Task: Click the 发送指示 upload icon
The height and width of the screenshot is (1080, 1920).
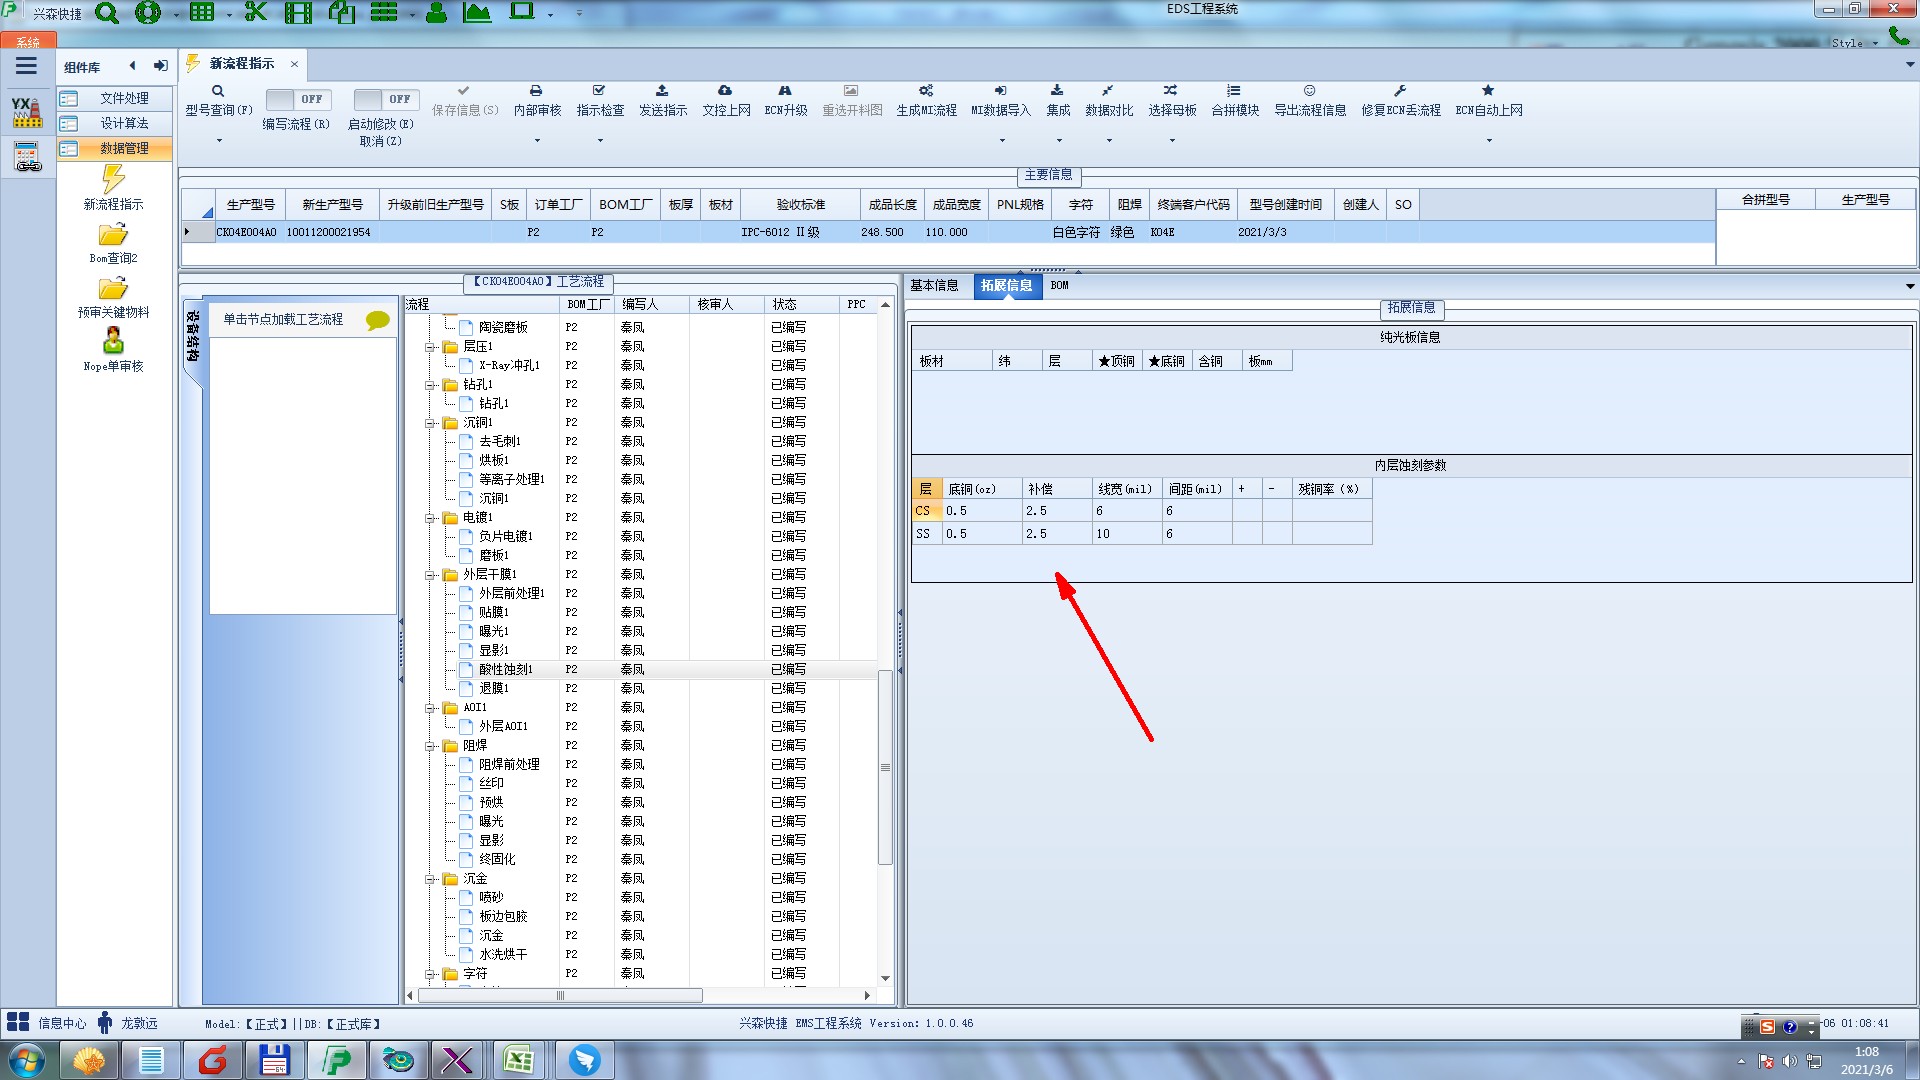Action: [x=662, y=91]
